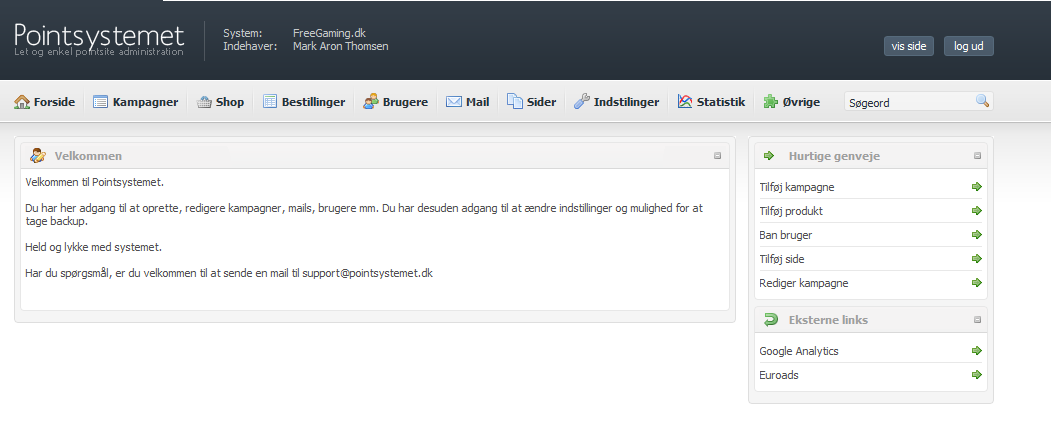Image resolution: width=1051 pixels, height=427 pixels.
Task: Click the log ud button
Action: pyautogui.click(x=969, y=46)
